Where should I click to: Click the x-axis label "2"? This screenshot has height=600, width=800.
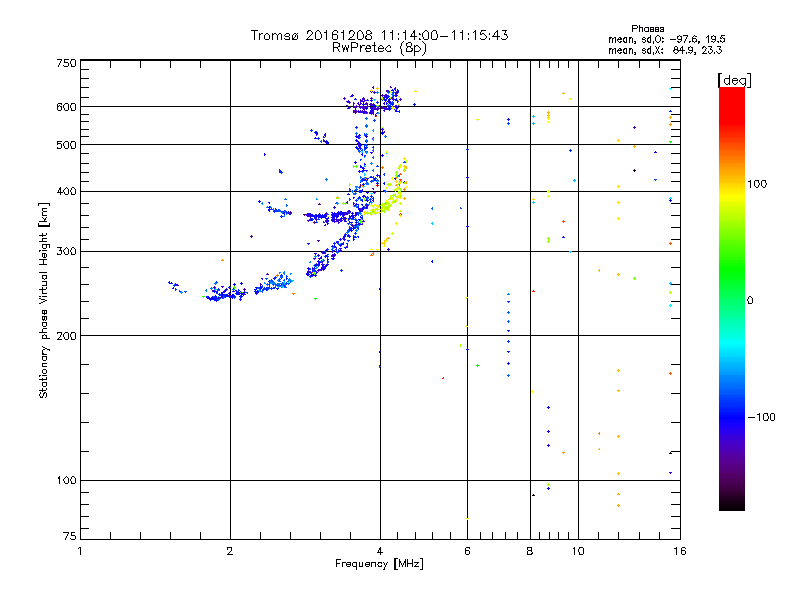click(x=230, y=552)
